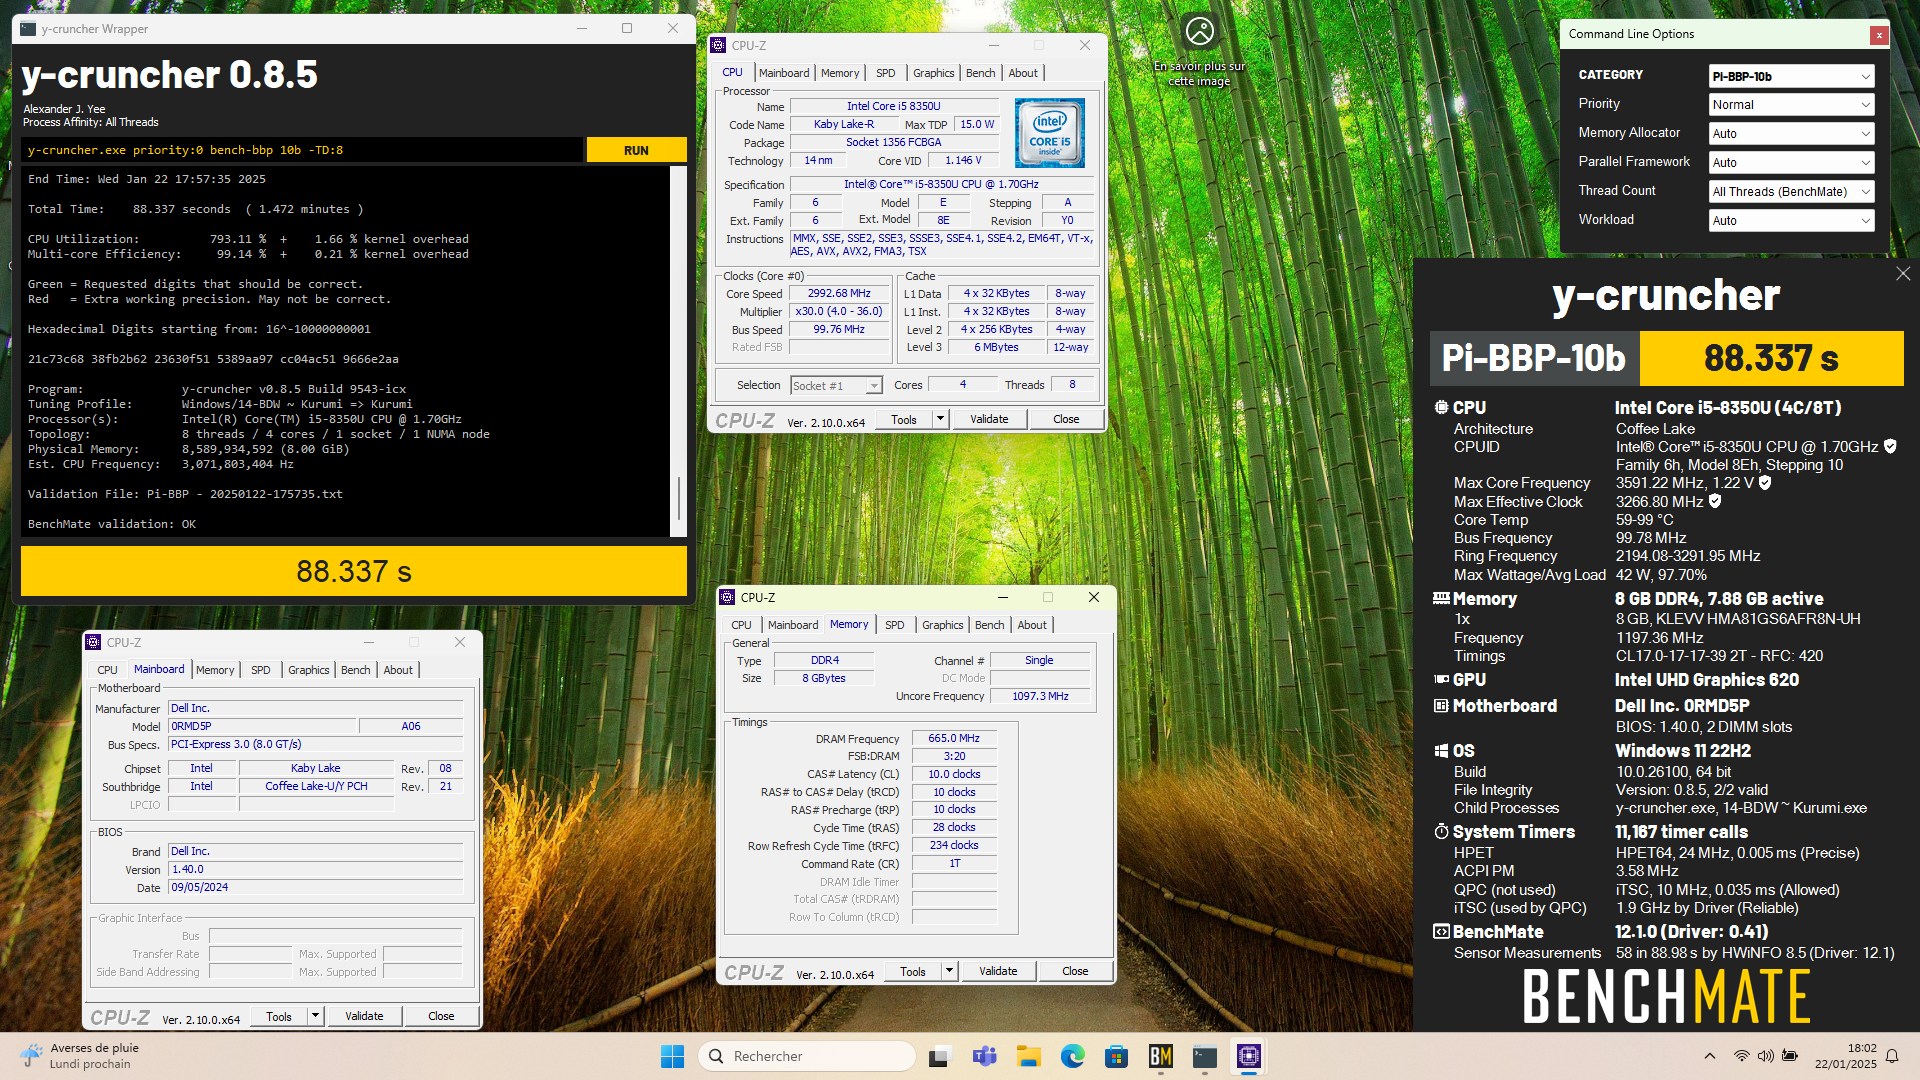Viewport: 1920px width, 1080px height.
Task: Launch Microsoft Teams from taskbar
Action: [x=984, y=1056]
